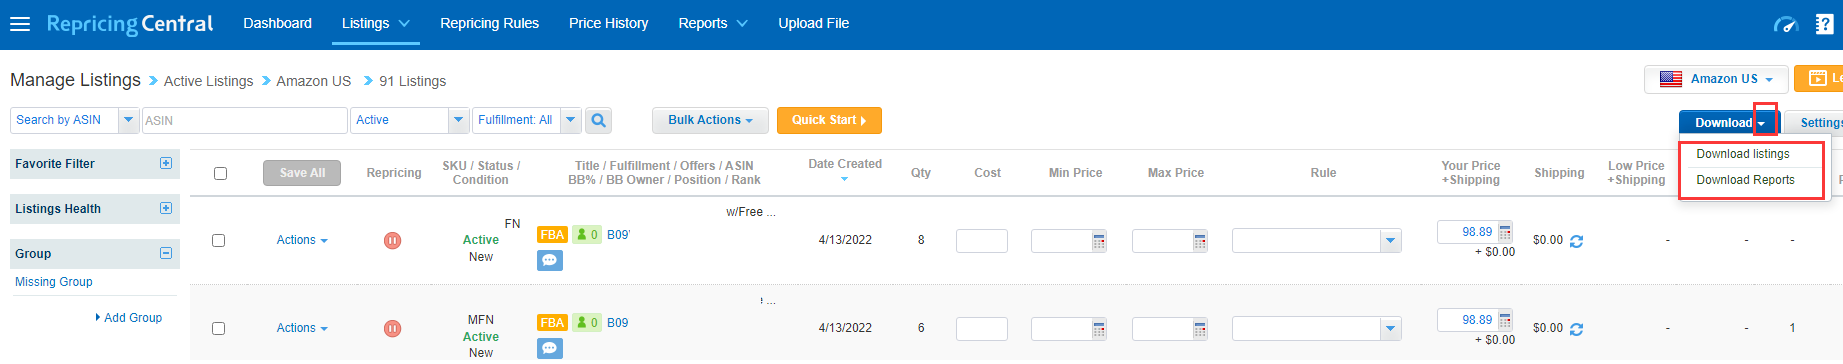Open the speedometer performance icon

[1785, 25]
